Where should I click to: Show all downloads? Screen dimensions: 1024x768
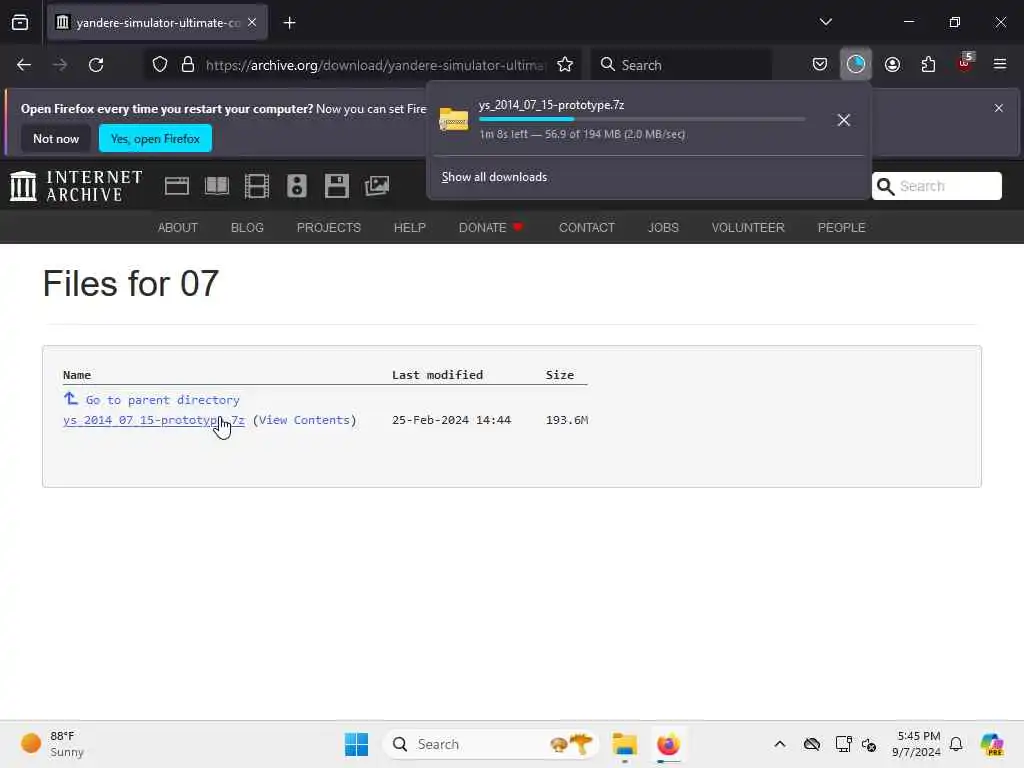coord(494,177)
